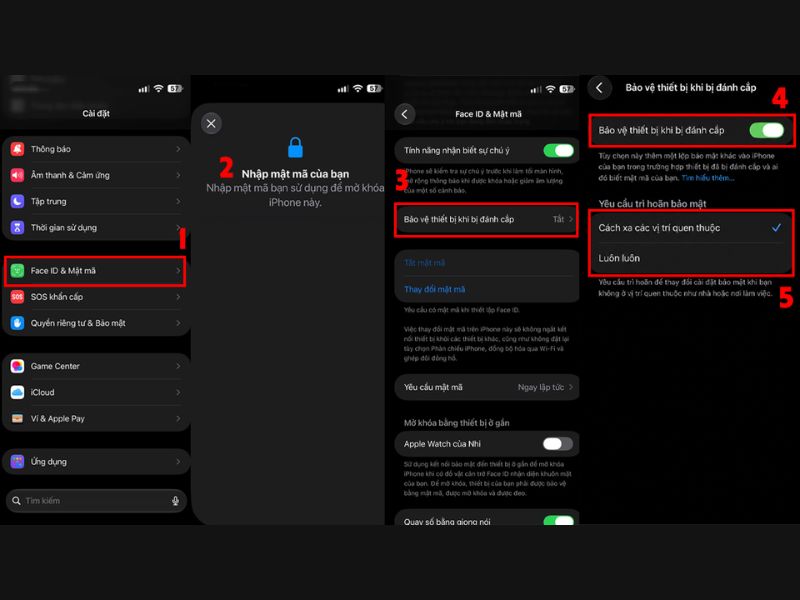Toggle Tính năng nhận biết sự chú ý switch

pos(559,151)
